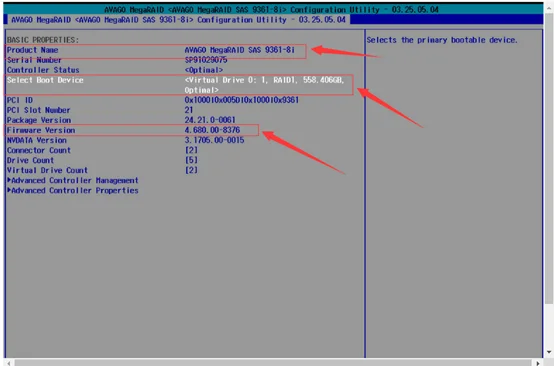Screen dimensions: 554x366
Task: Select the Drive Count value [5]
Action: click(191, 160)
